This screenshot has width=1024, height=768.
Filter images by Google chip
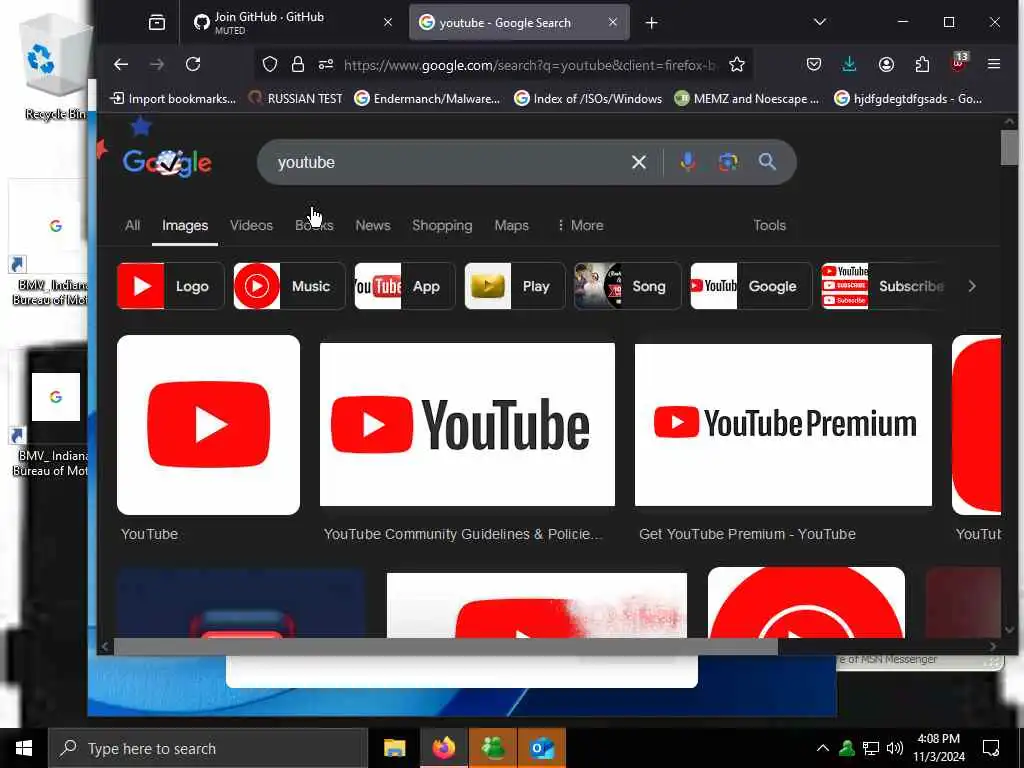pyautogui.click(x=751, y=286)
